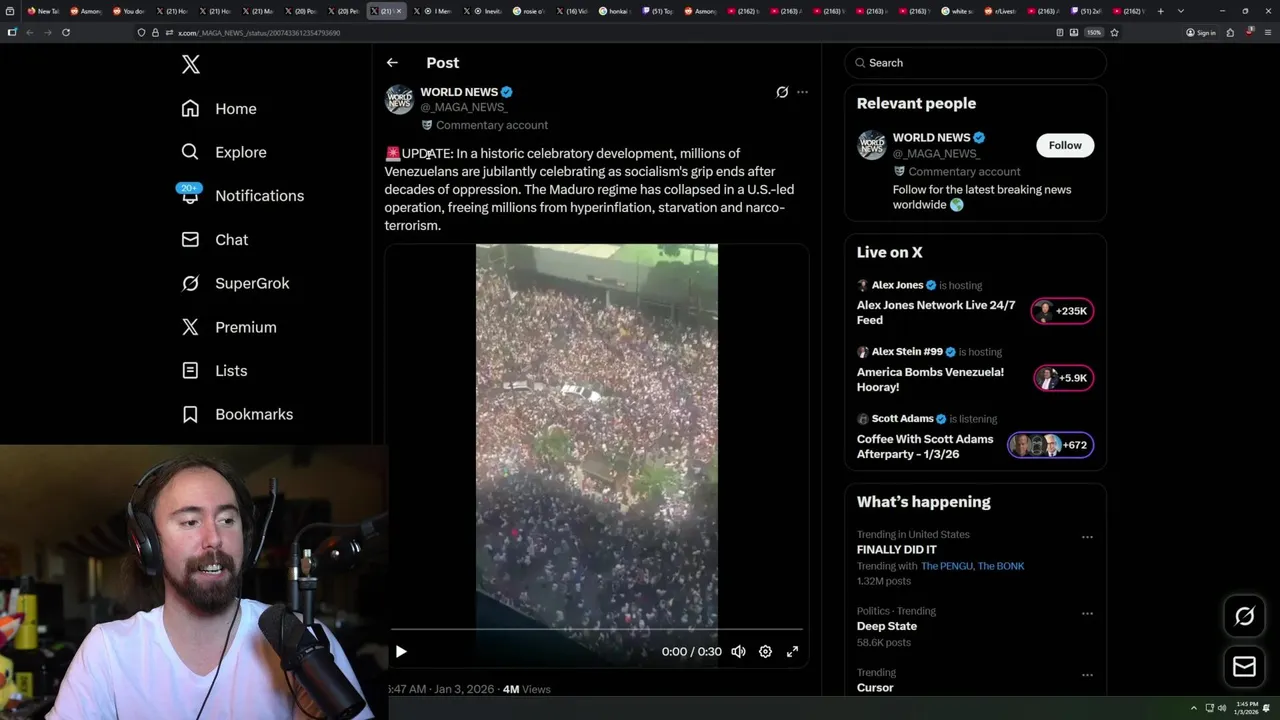Image resolution: width=1280 pixels, height=720 pixels.
Task: Open video playback settings gear
Action: pyautogui.click(x=765, y=652)
